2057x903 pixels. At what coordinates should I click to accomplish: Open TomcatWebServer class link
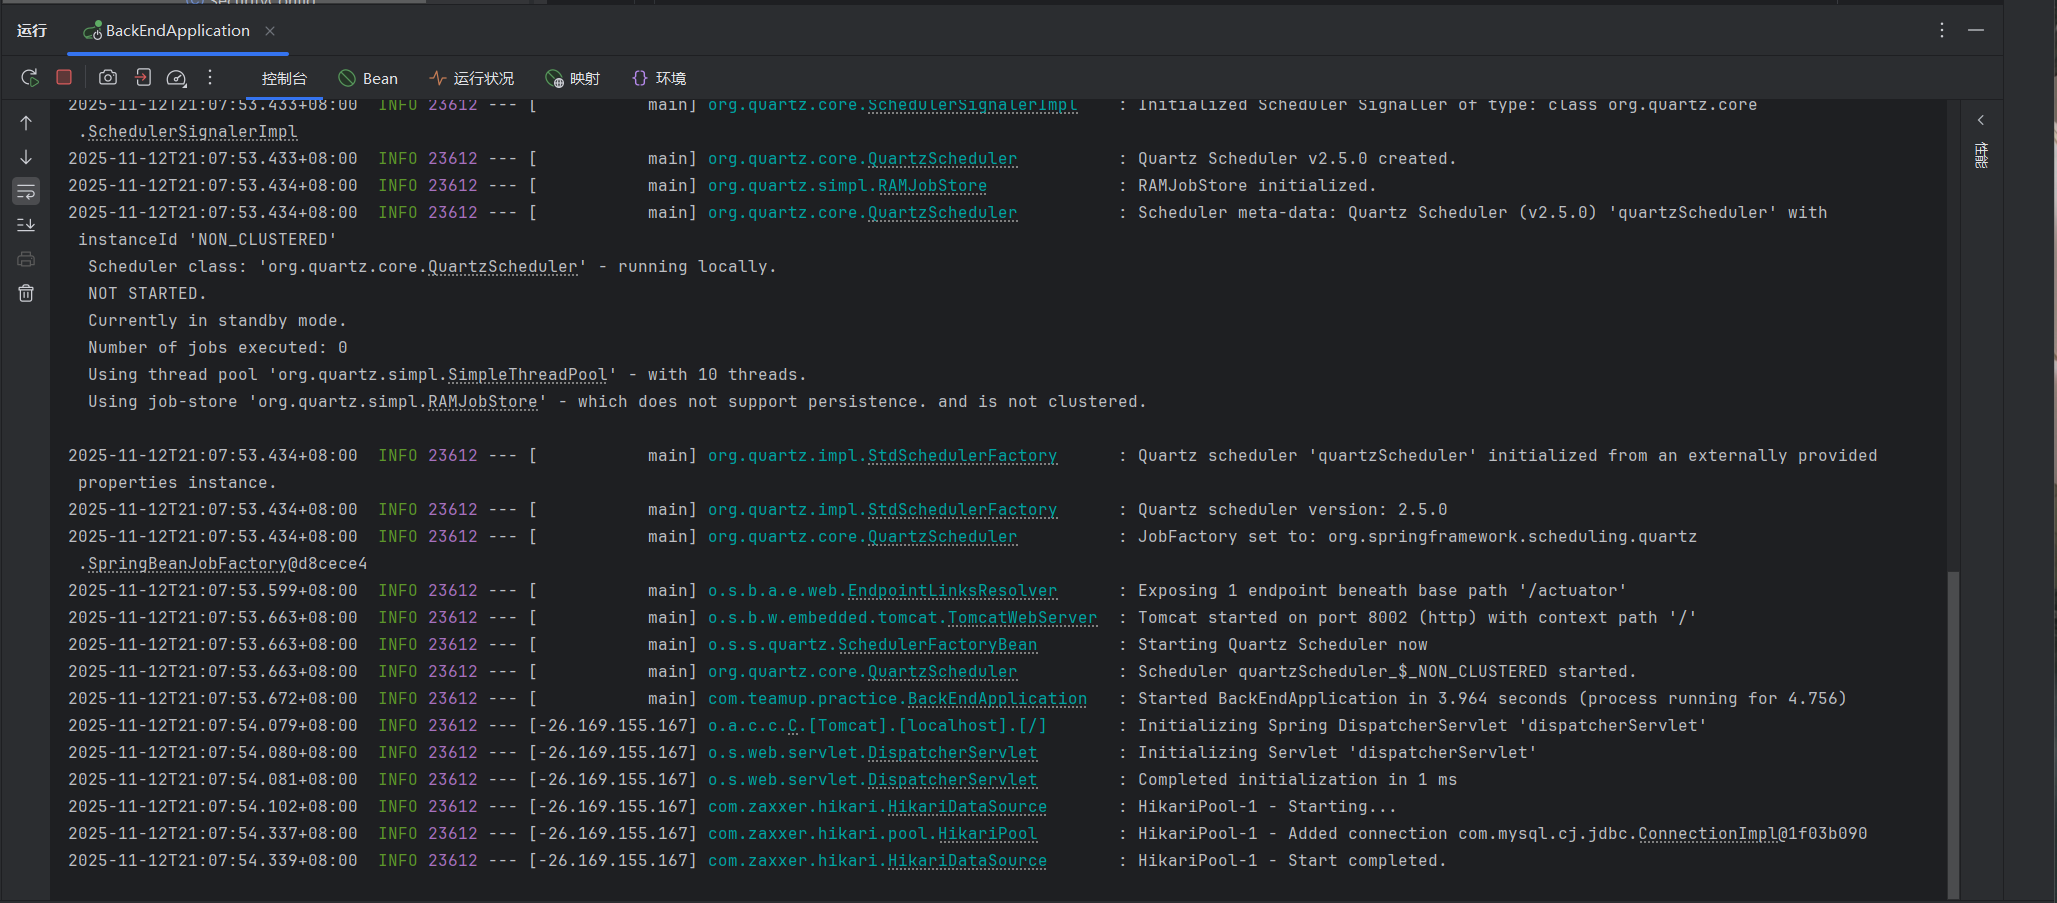click(1022, 618)
